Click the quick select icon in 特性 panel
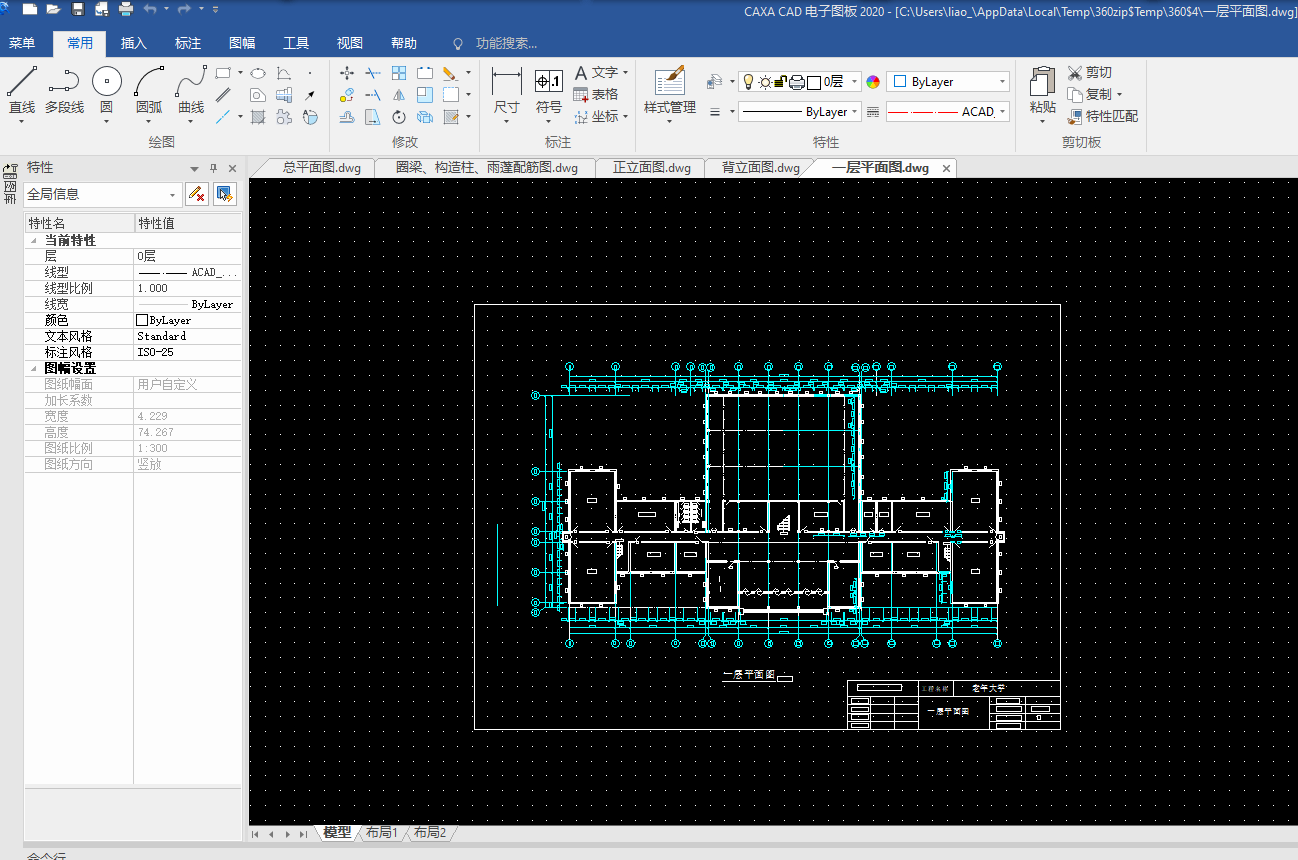The width and height of the screenshot is (1298, 860). 224,194
